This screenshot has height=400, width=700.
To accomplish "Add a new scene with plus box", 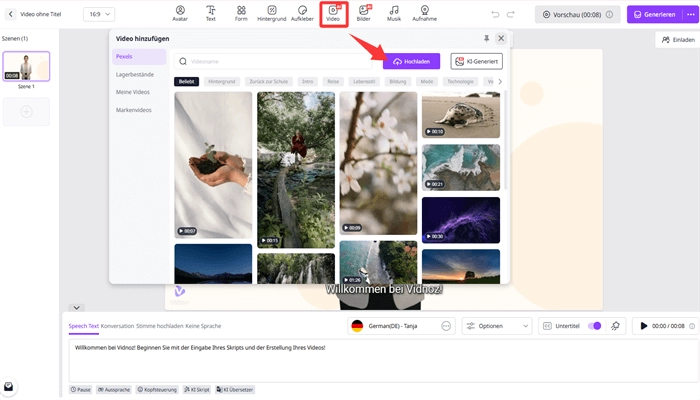I will tap(26, 112).
